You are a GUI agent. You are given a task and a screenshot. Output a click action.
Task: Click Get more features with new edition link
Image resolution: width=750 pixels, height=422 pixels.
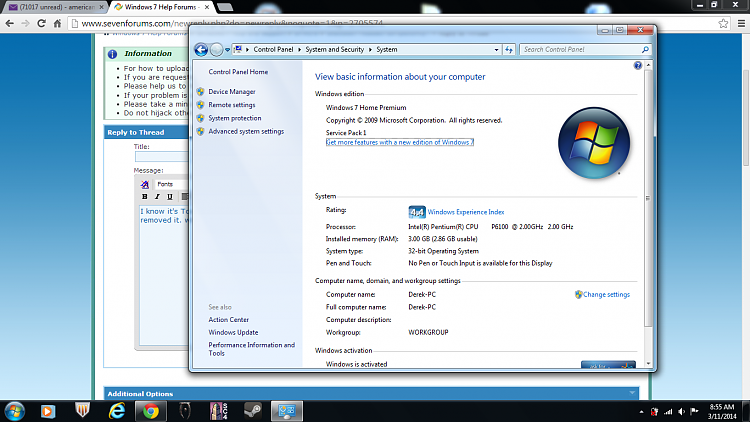[x=399, y=142]
